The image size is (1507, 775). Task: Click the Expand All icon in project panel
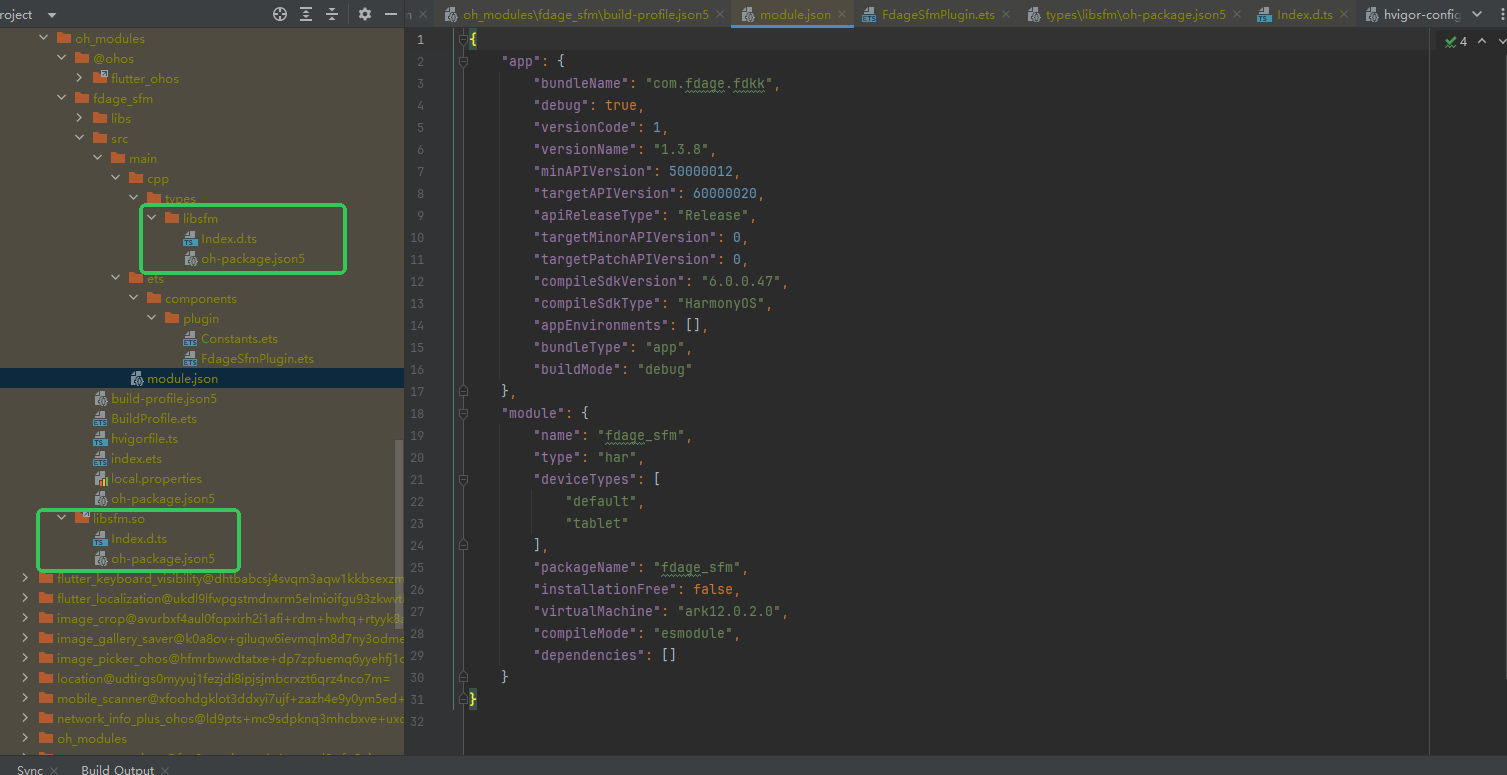(306, 14)
